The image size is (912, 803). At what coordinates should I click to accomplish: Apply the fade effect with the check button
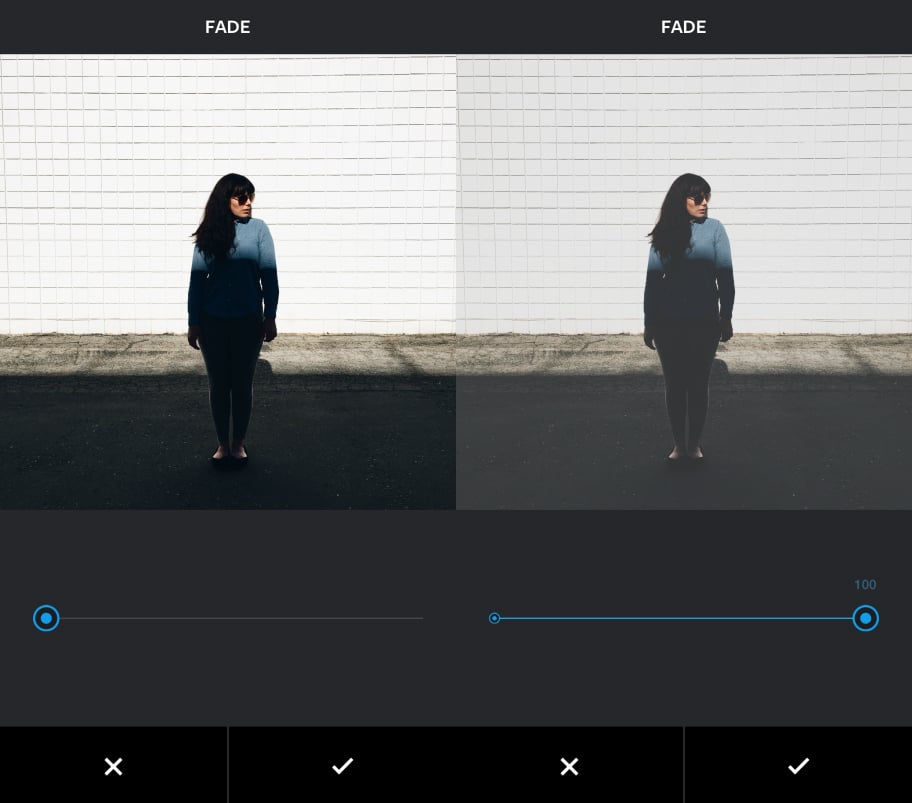click(342, 766)
